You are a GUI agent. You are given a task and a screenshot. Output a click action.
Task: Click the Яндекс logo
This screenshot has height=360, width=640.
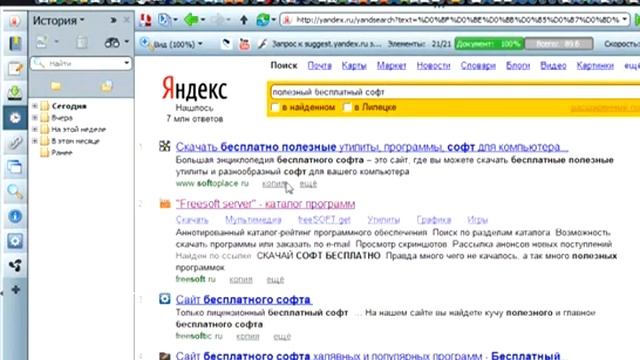(194, 89)
